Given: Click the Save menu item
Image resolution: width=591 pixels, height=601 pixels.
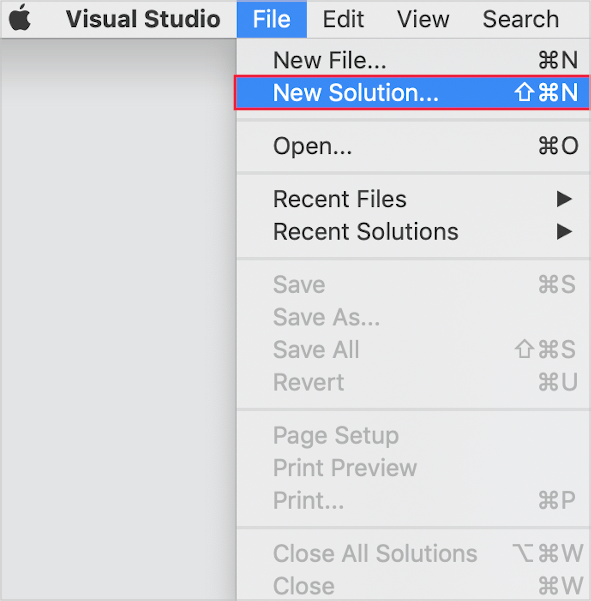Looking at the screenshot, I should pos(413,285).
